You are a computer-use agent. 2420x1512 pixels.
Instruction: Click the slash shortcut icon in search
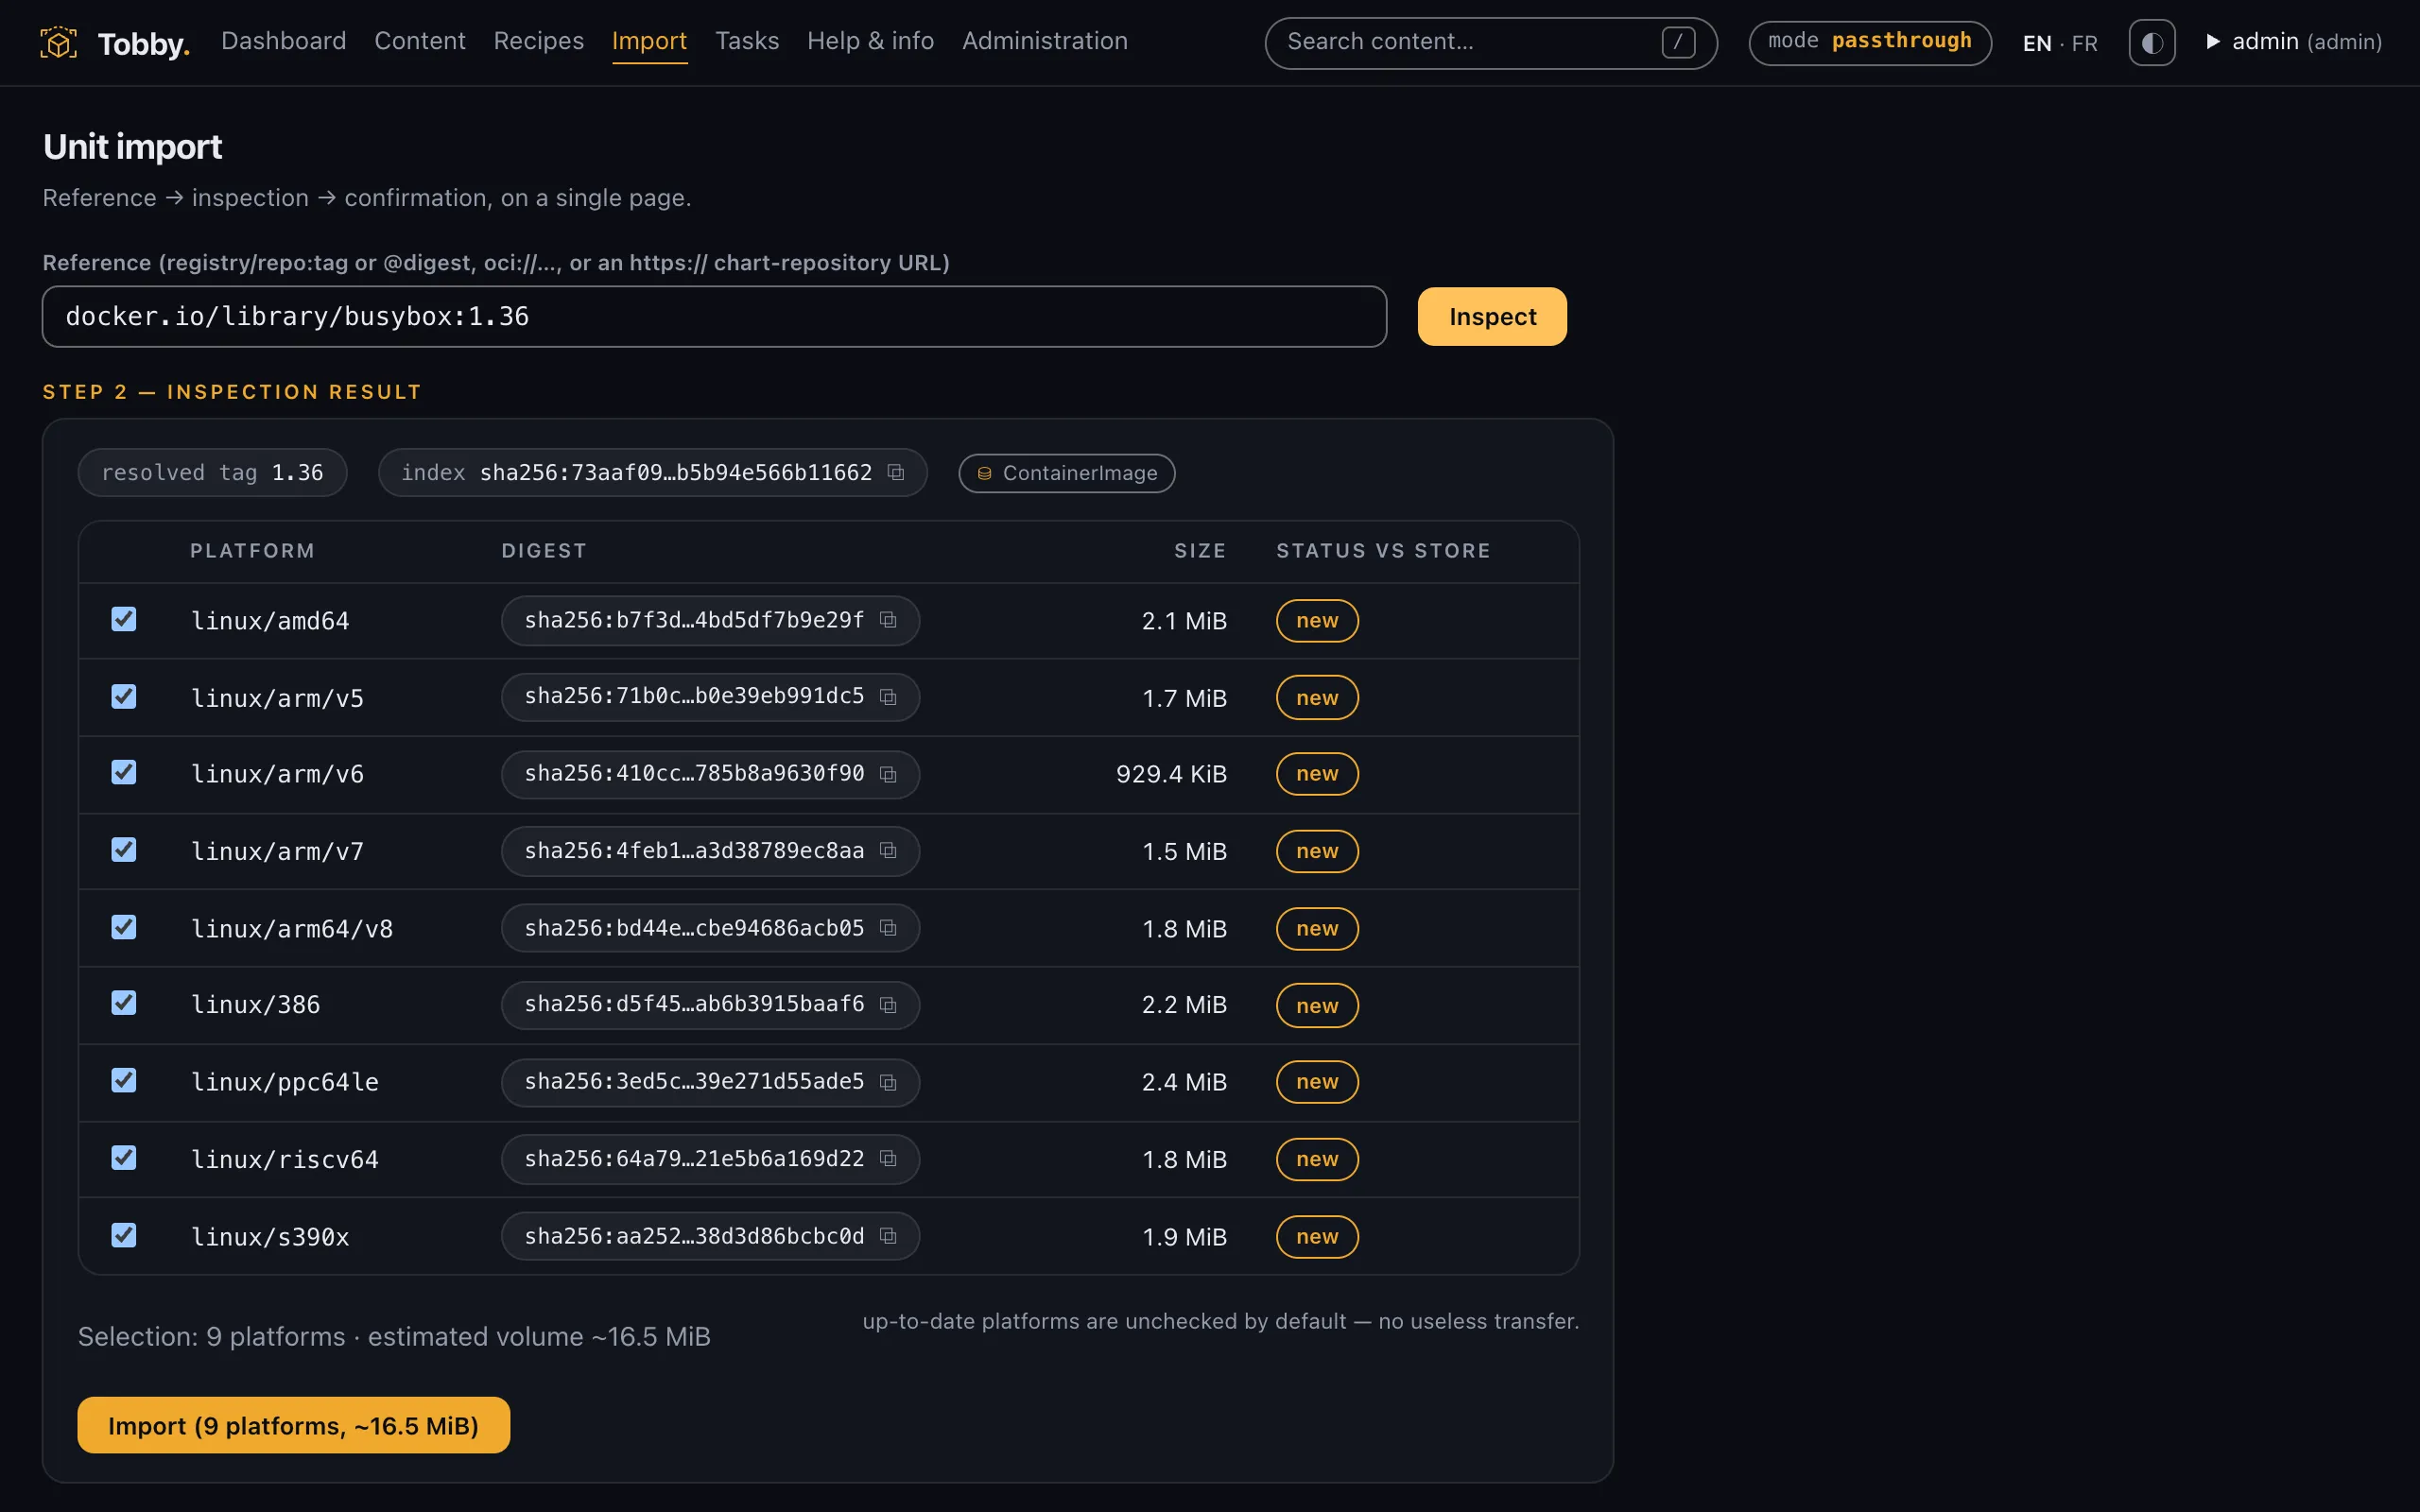[x=1678, y=42]
